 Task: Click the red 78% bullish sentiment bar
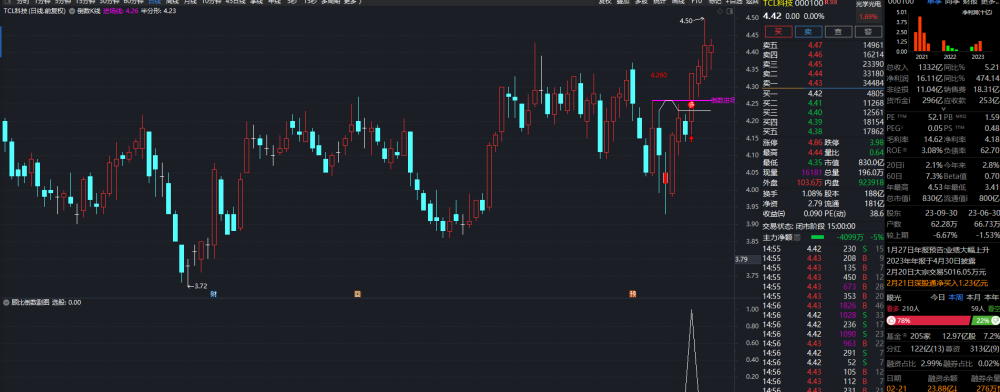929,321
